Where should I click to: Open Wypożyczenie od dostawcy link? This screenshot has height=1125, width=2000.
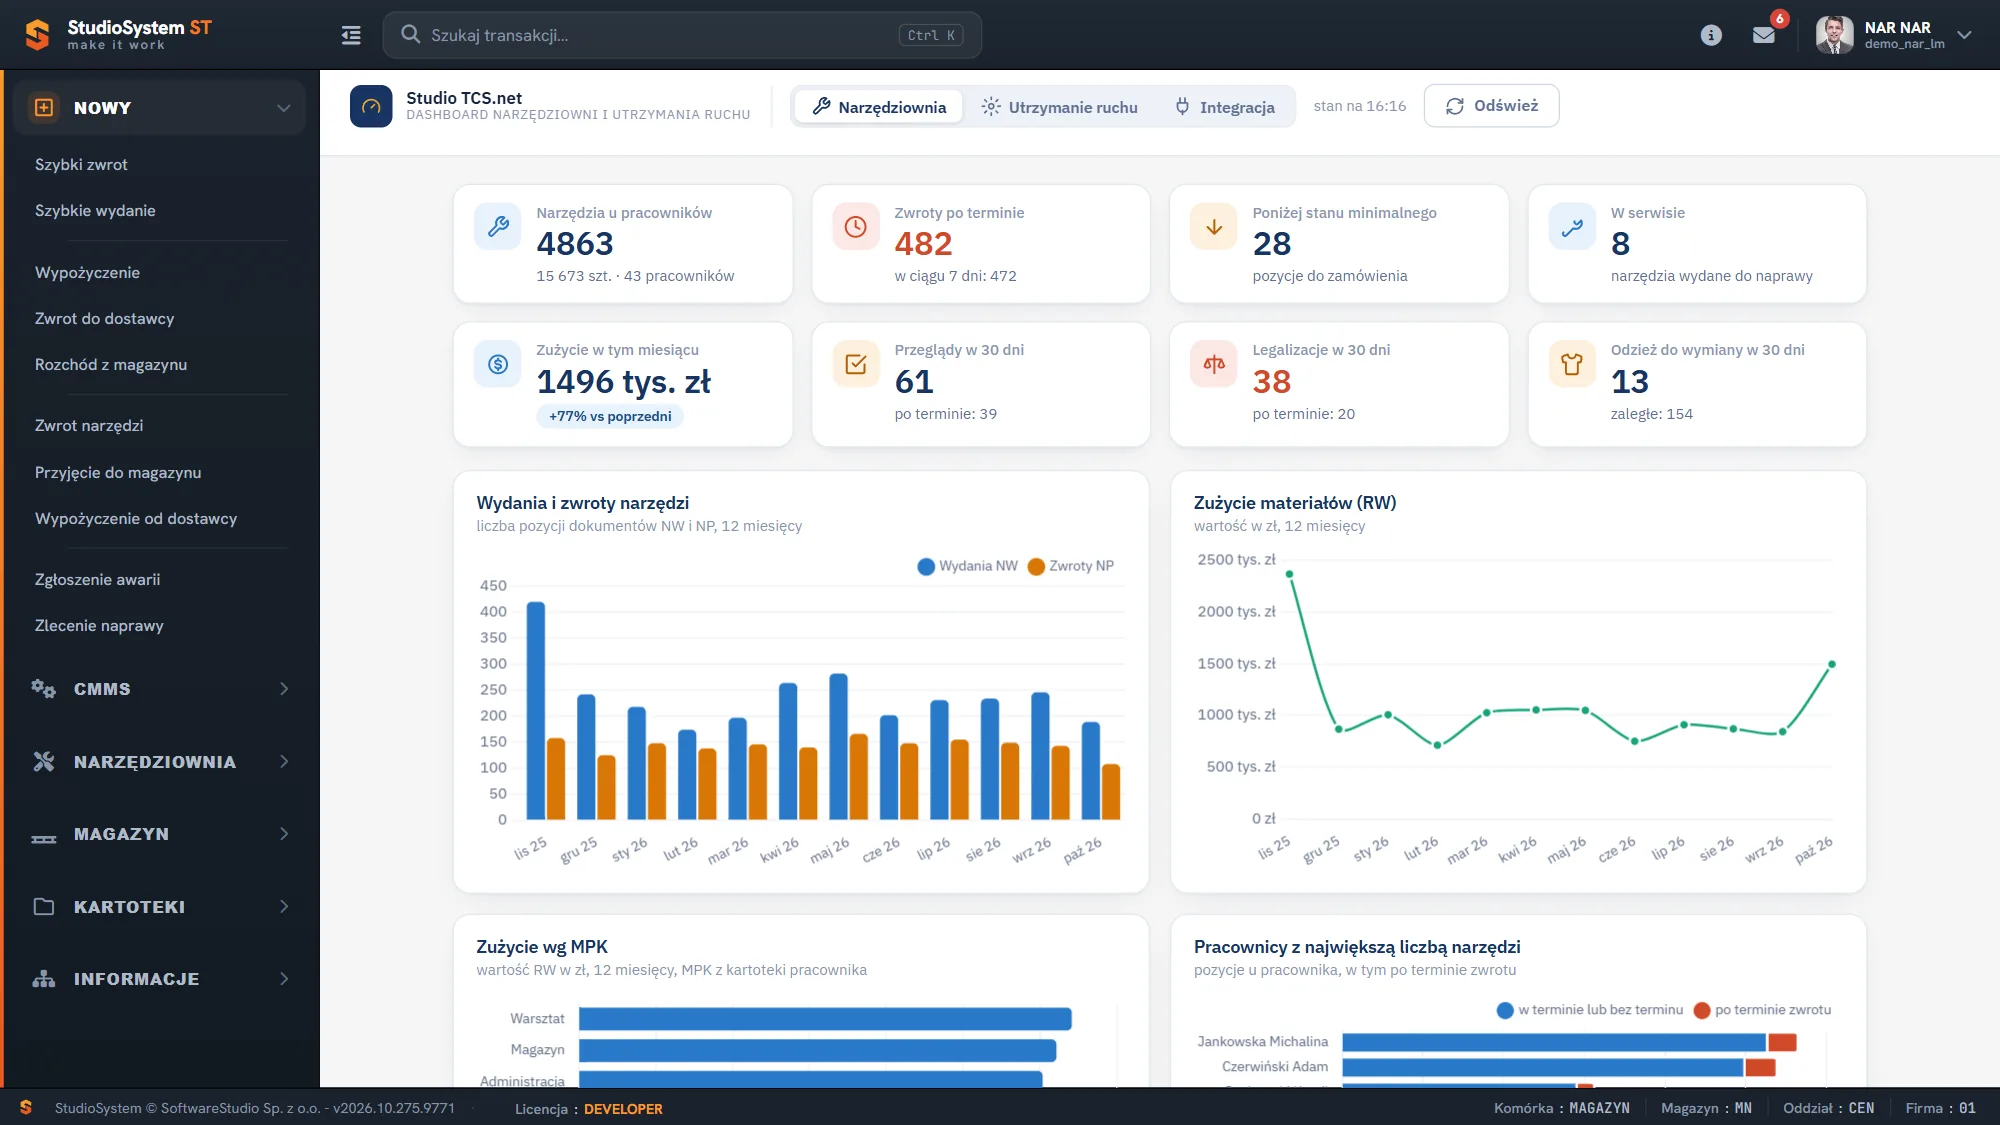[136, 518]
